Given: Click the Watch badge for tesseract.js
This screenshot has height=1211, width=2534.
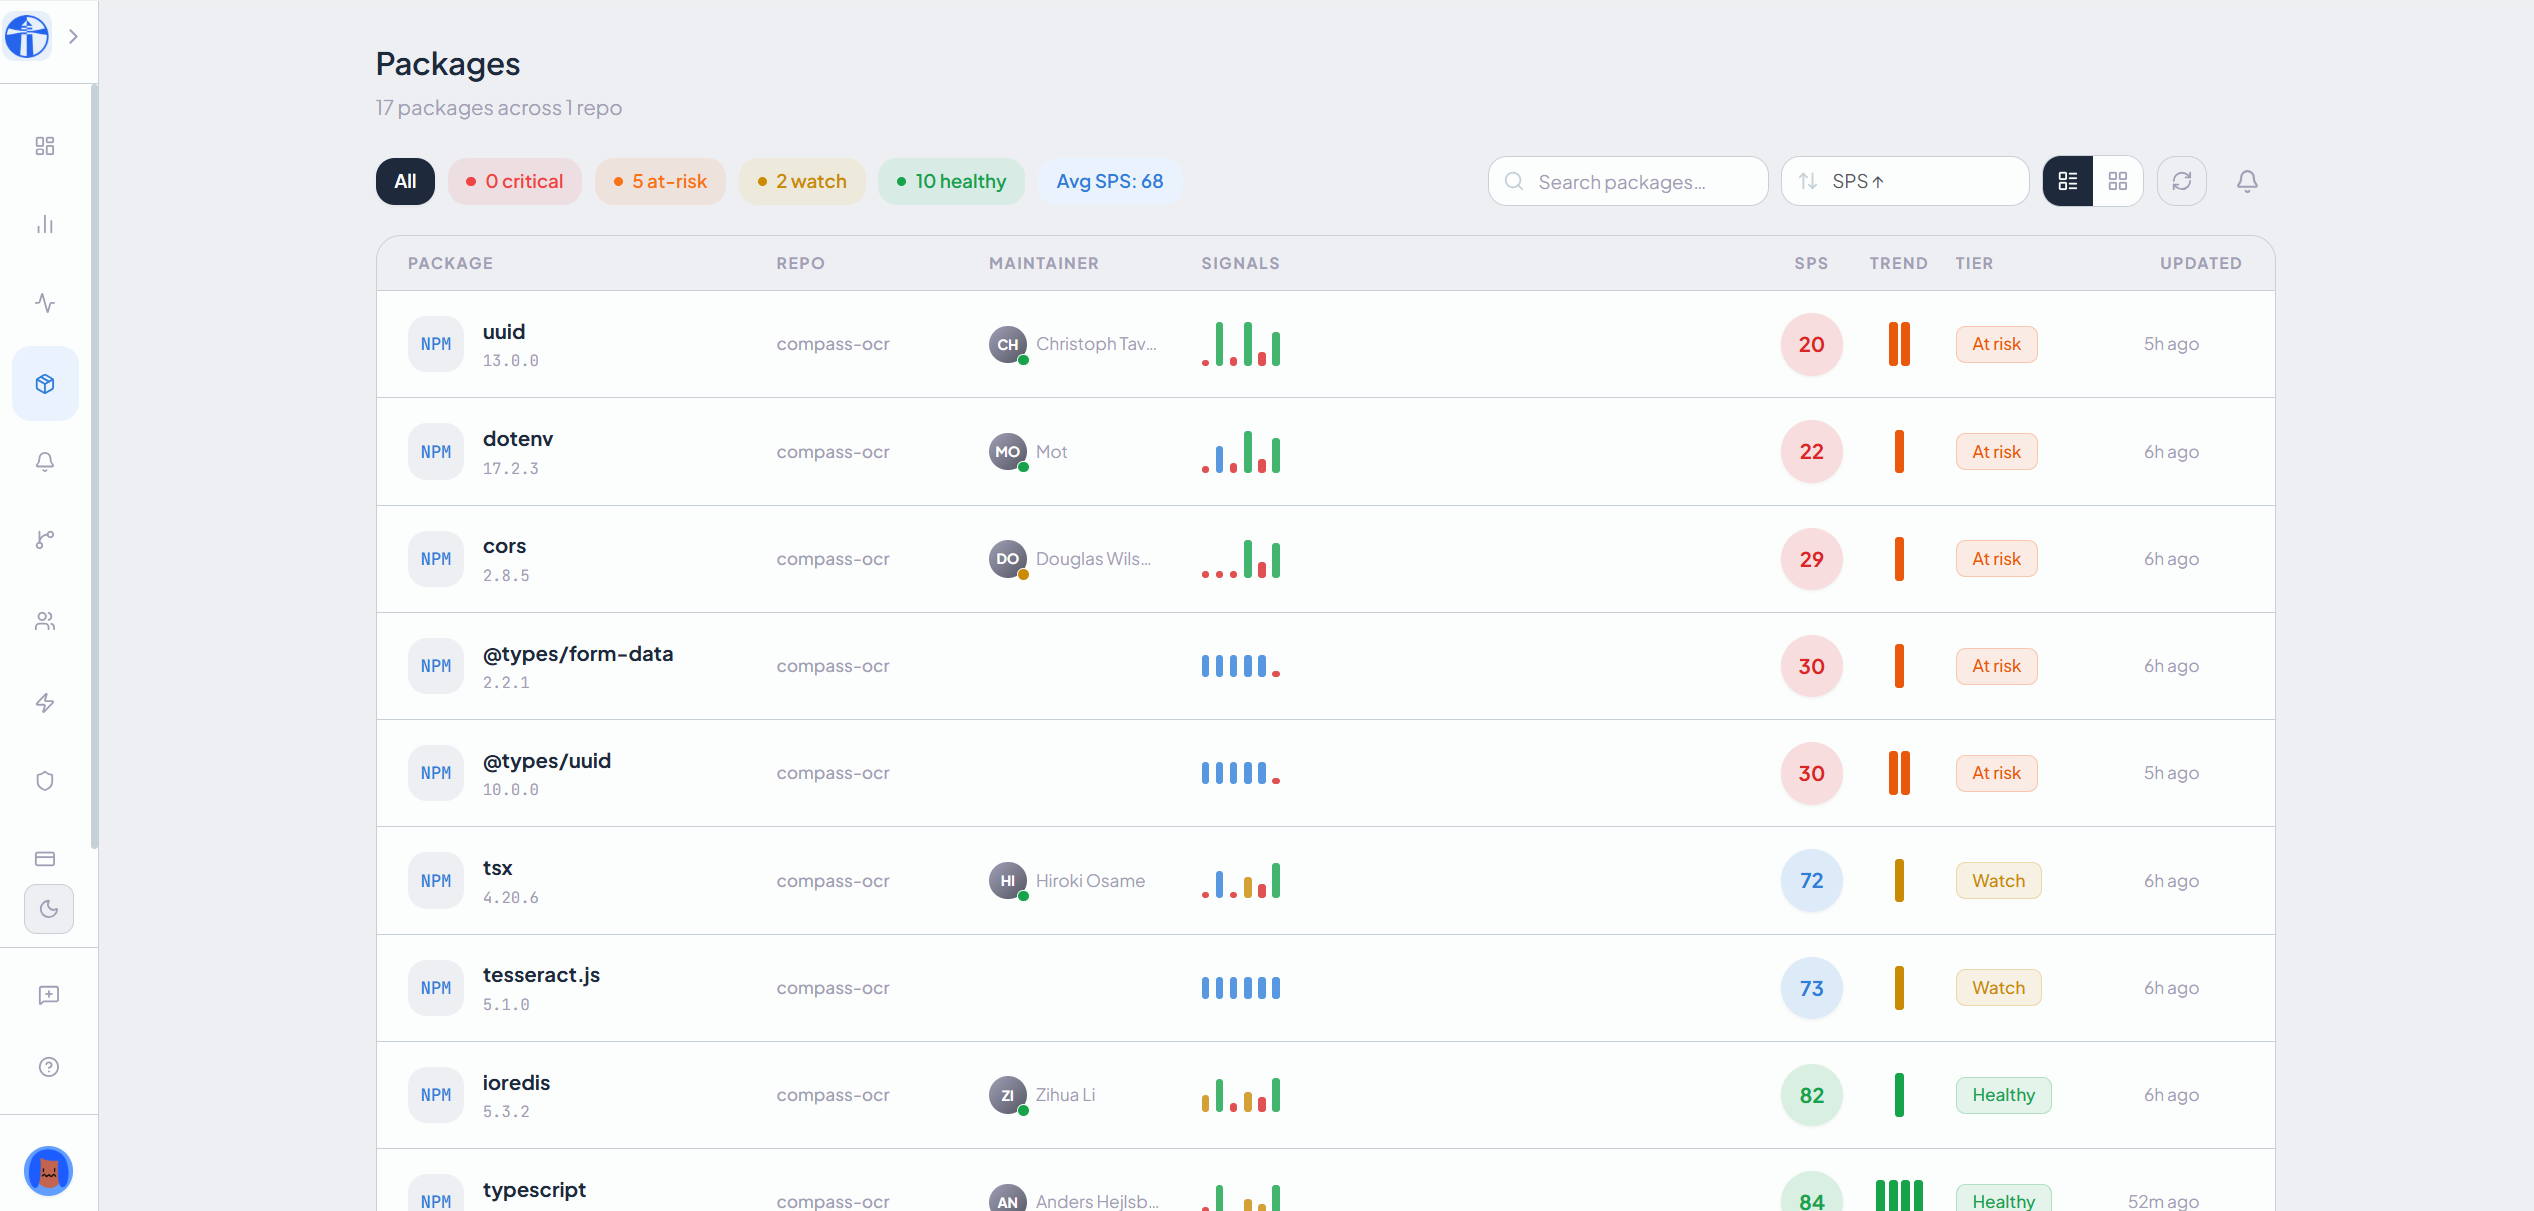Looking at the screenshot, I should pyautogui.click(x=1998, y=988).
